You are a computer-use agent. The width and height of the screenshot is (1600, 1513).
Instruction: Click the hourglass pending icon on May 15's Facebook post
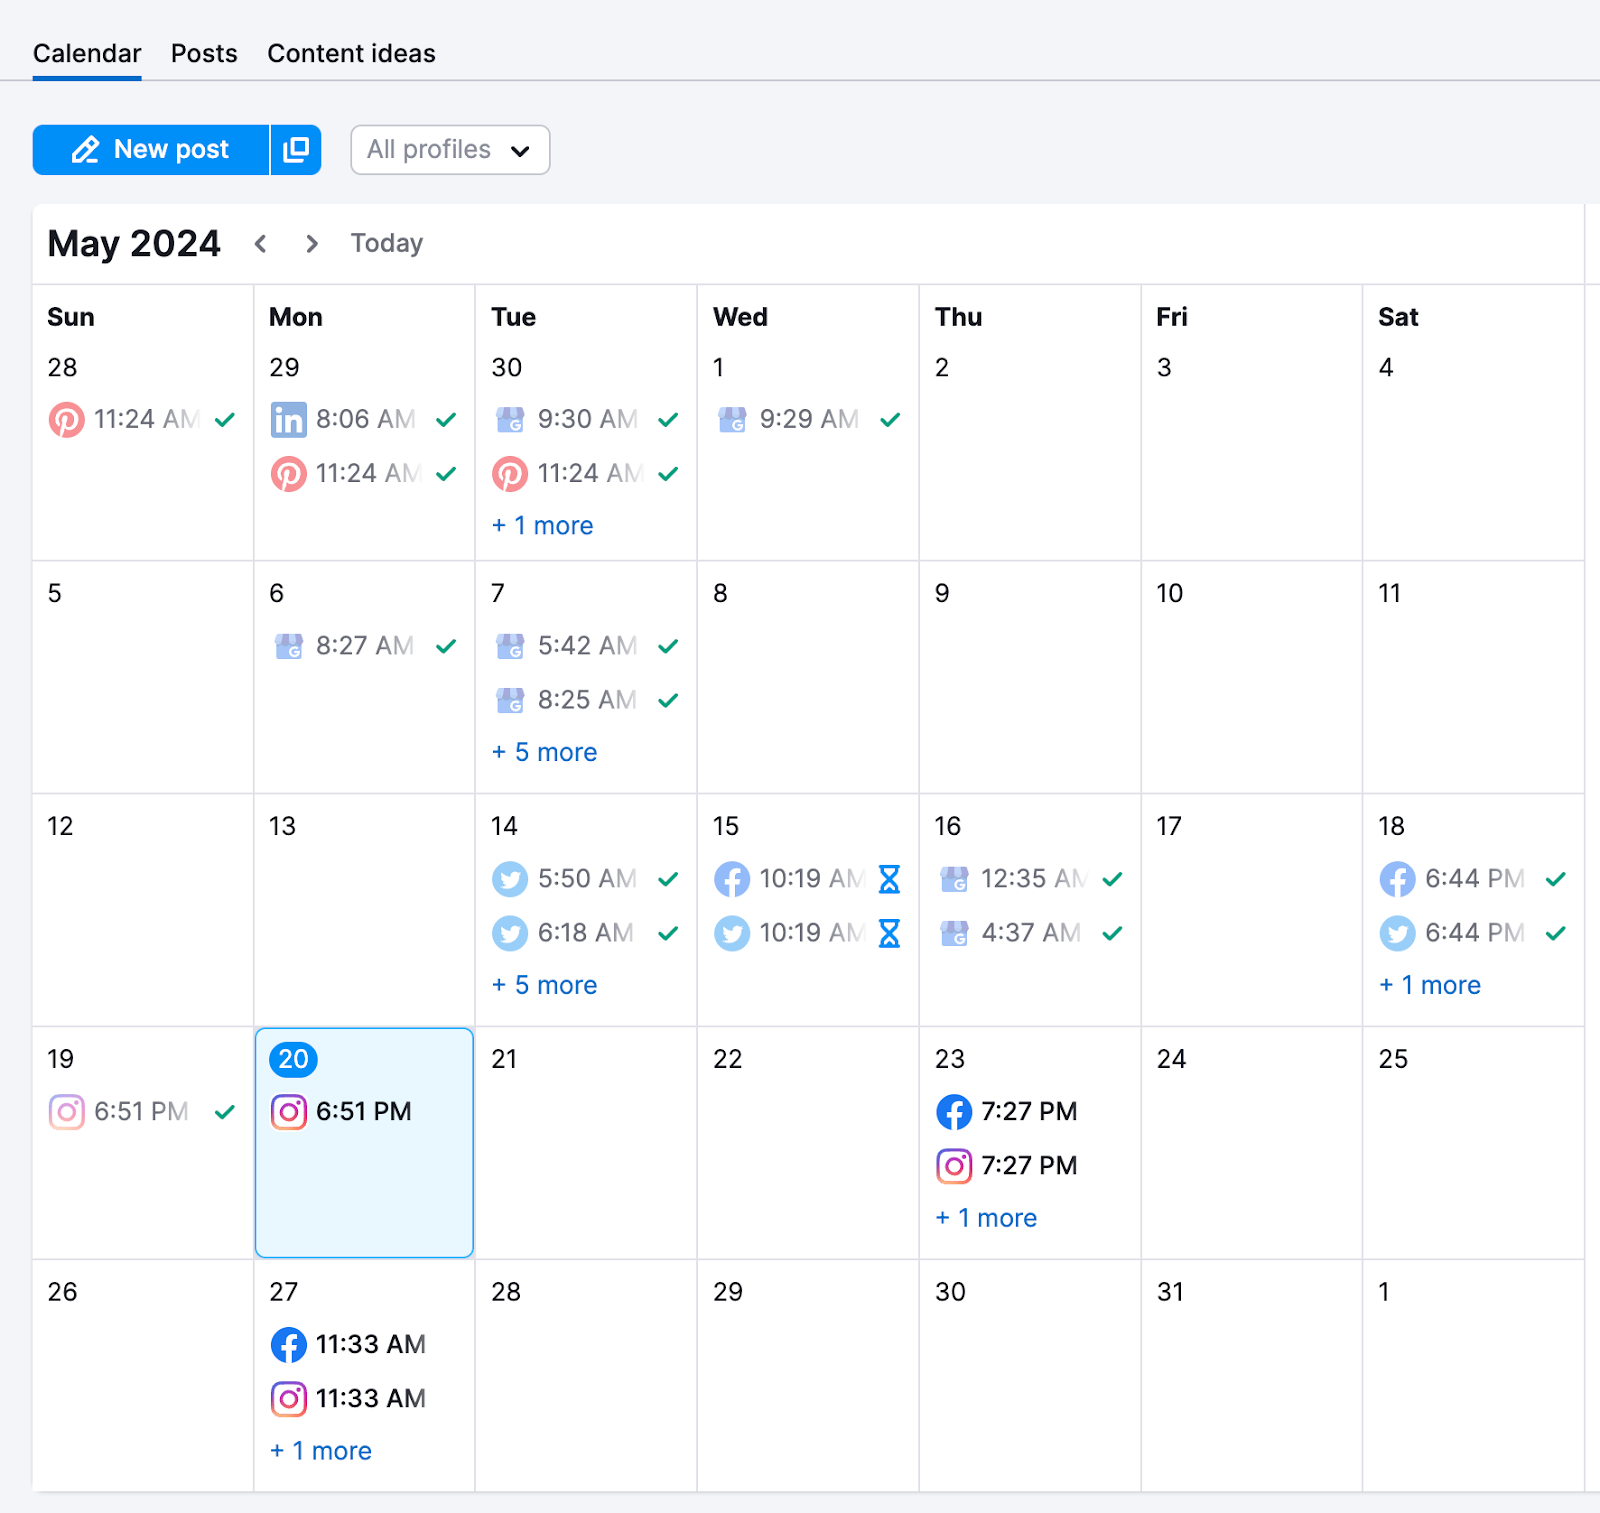pos(889,879)
